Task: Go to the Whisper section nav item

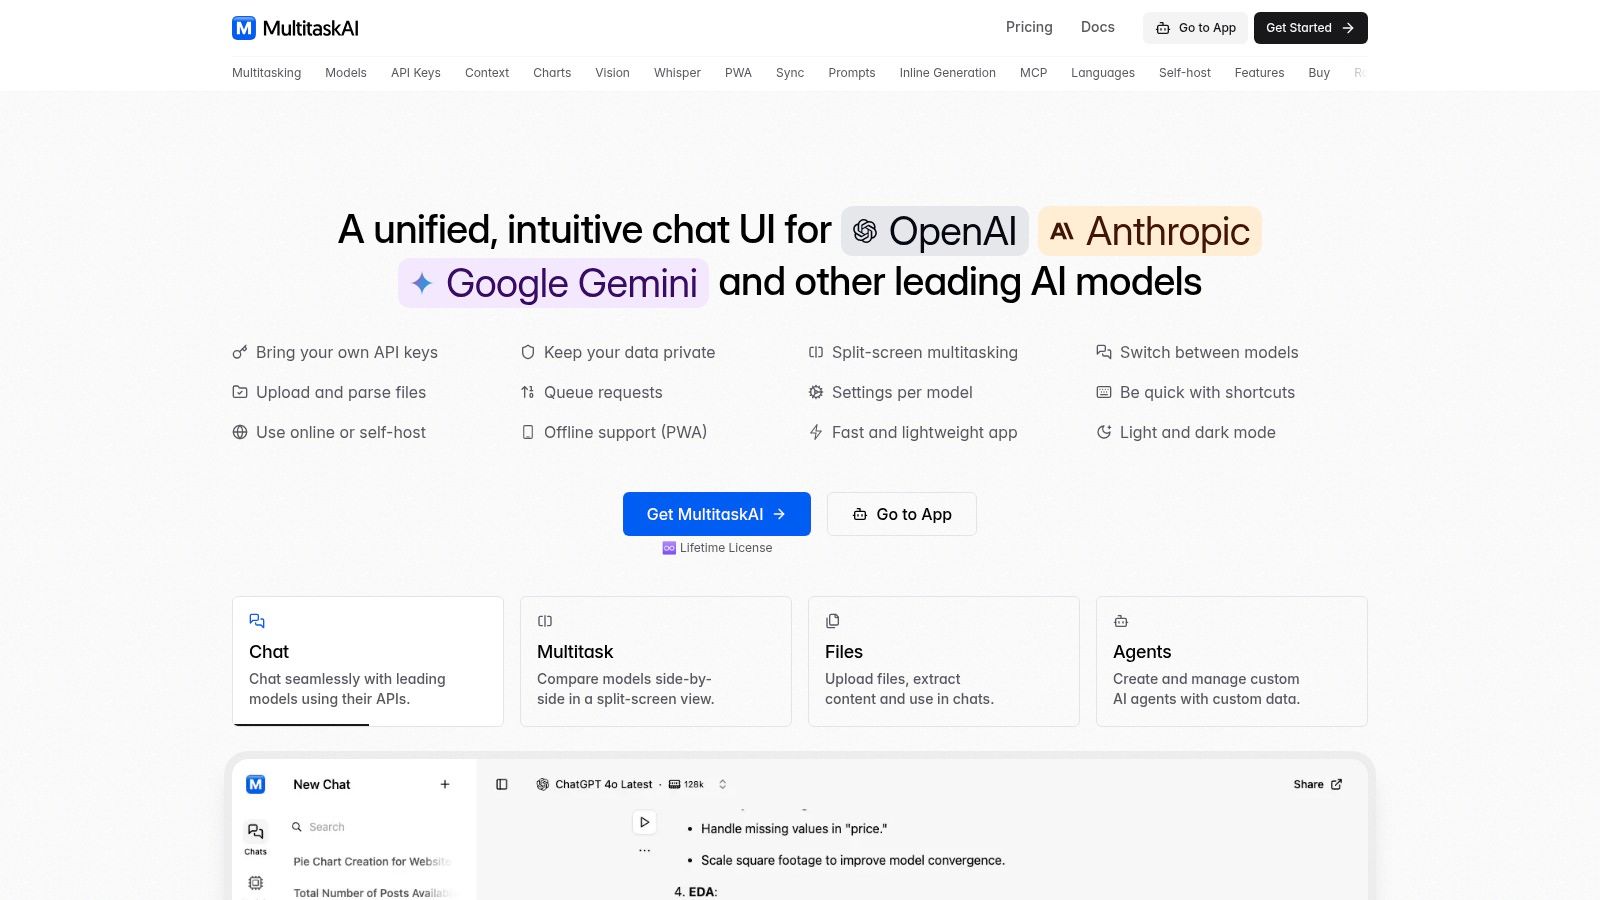Action: (677, 73)
